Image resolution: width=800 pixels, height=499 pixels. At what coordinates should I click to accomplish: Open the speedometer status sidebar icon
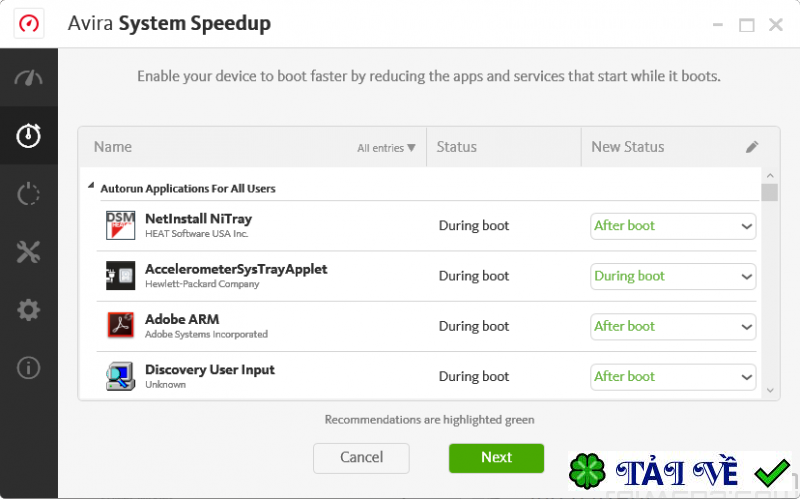(28, 79)
